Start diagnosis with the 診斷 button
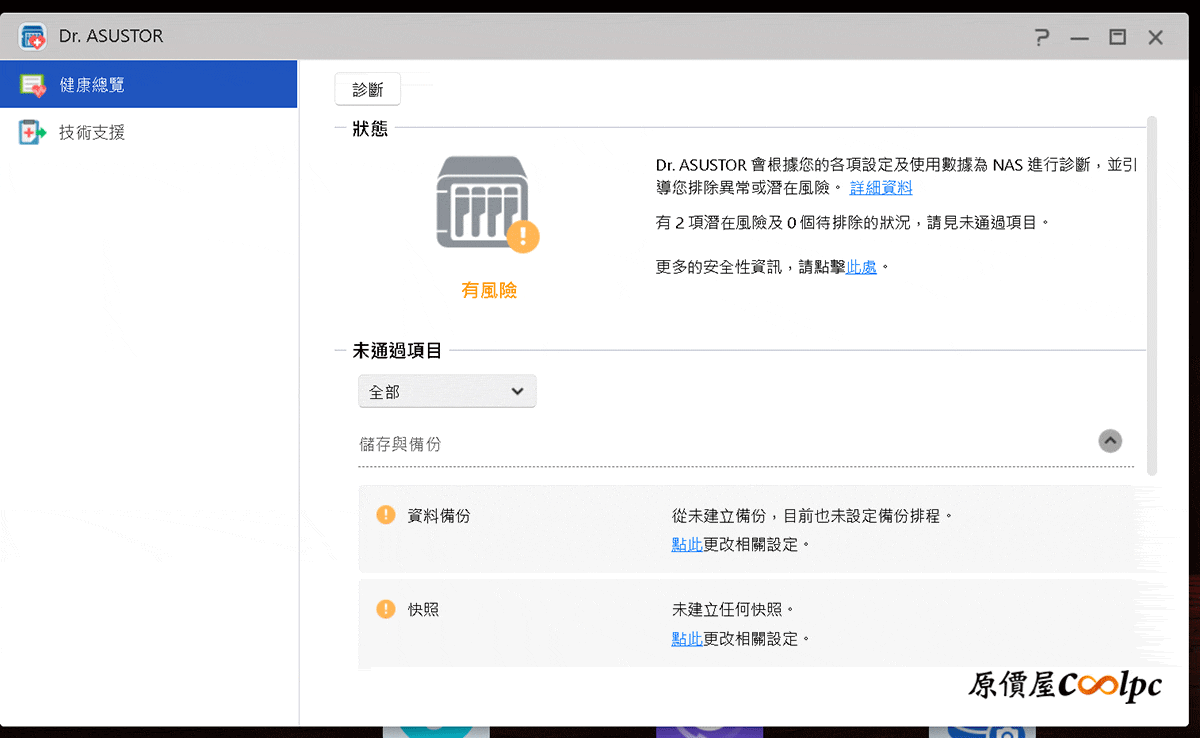The image size is (1200, 738). 367,89
